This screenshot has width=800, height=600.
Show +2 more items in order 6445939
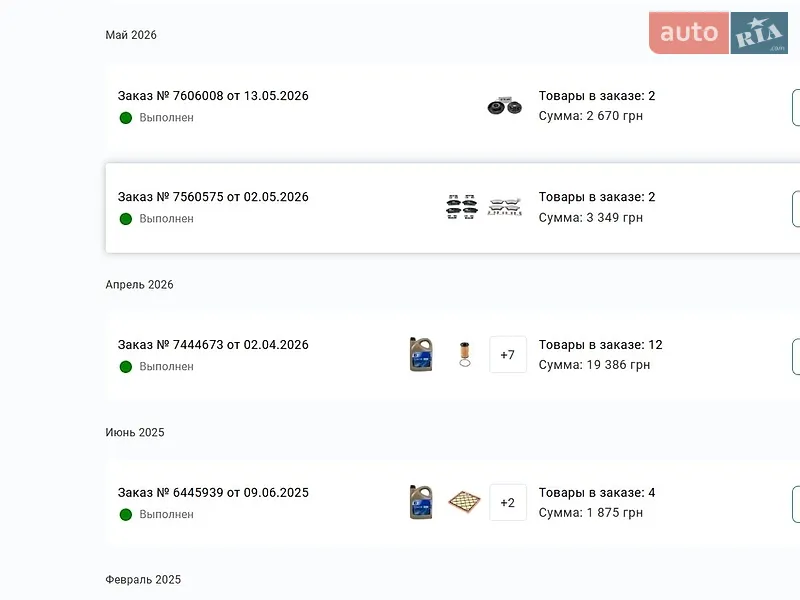click(x=508, y=503)
